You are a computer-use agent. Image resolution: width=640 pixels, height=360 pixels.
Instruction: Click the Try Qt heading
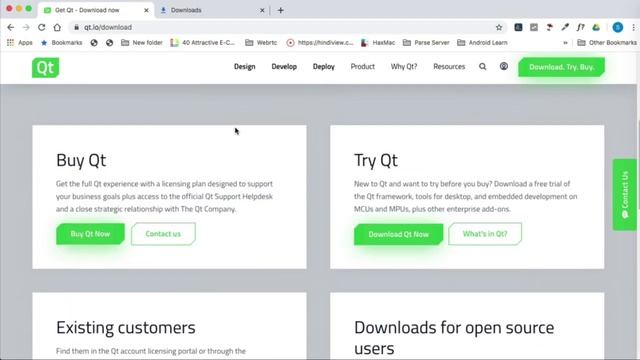376,160
